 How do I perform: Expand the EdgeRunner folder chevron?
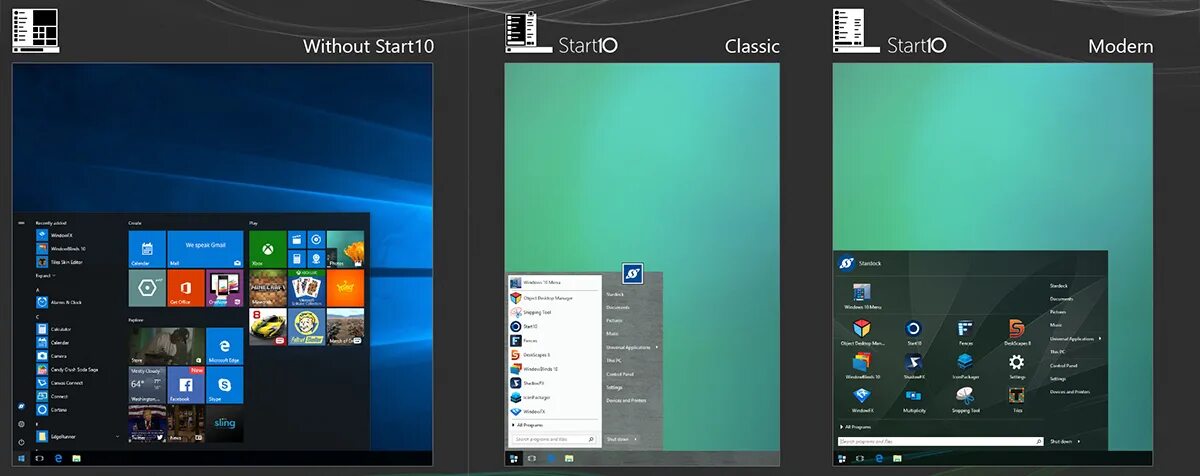point(117,436)
